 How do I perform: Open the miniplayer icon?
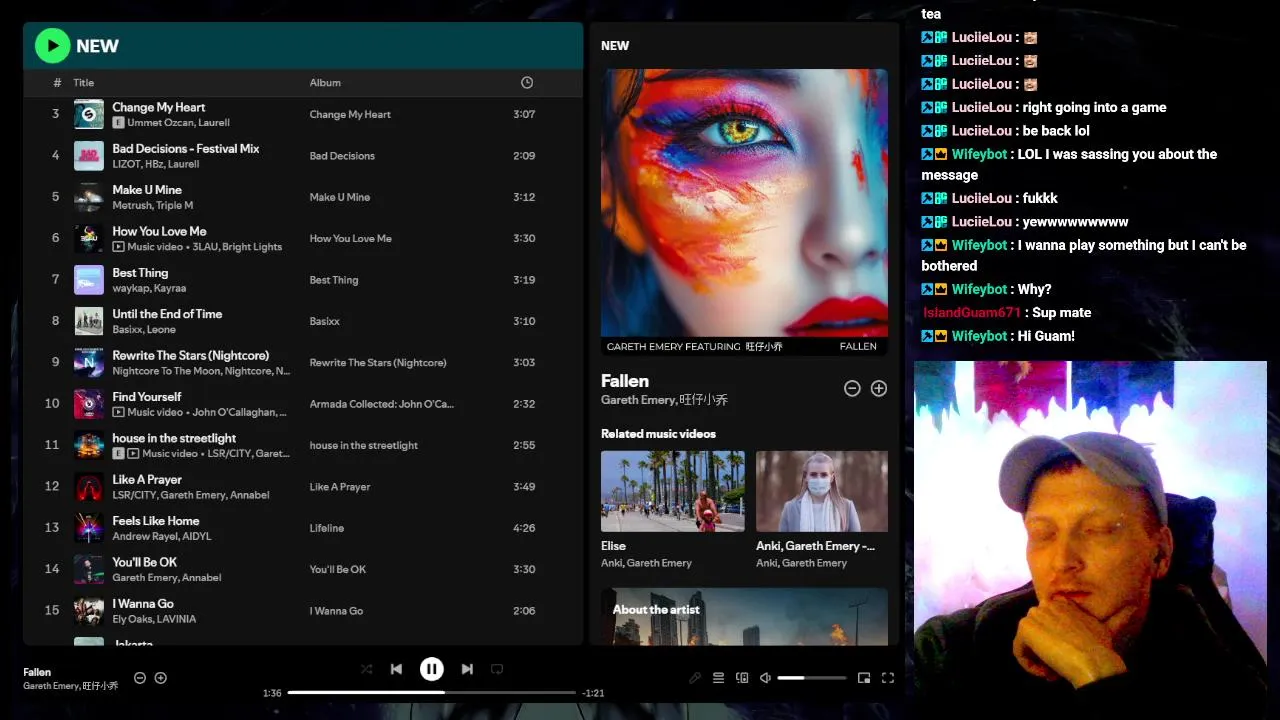pos(864,678)
